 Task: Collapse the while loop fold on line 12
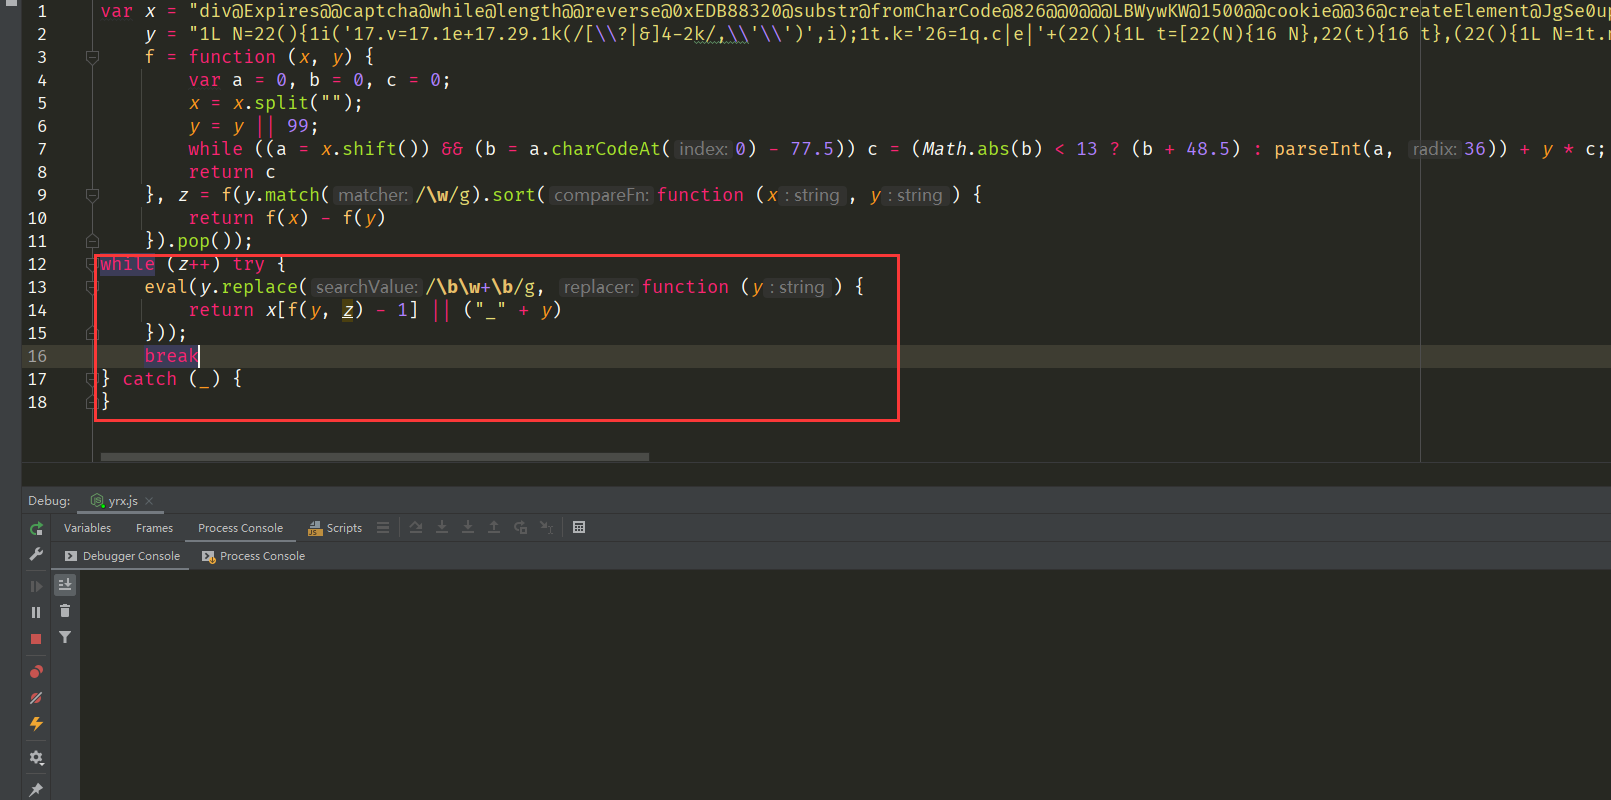point(92,264)
